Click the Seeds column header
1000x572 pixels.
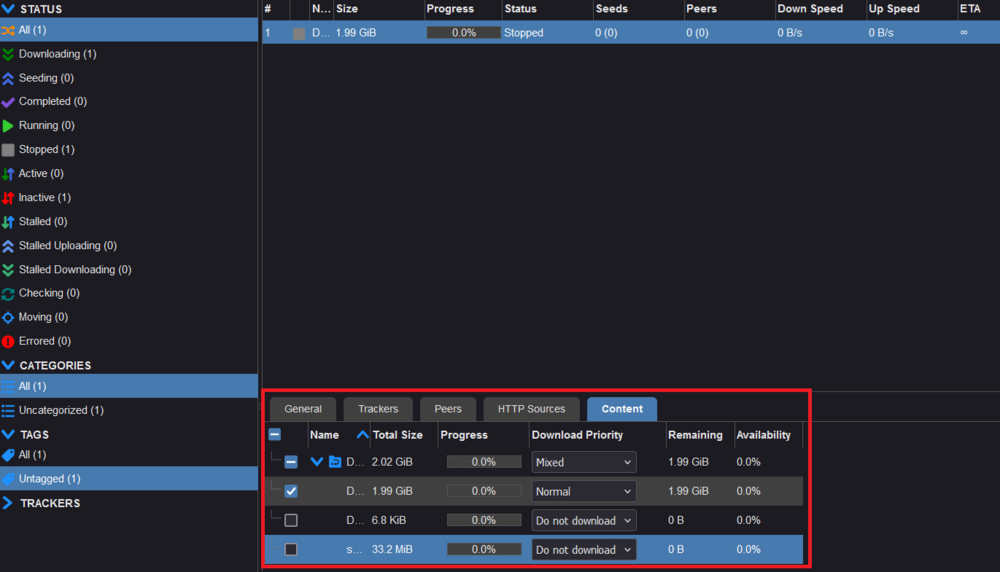[x=638, y=9]
